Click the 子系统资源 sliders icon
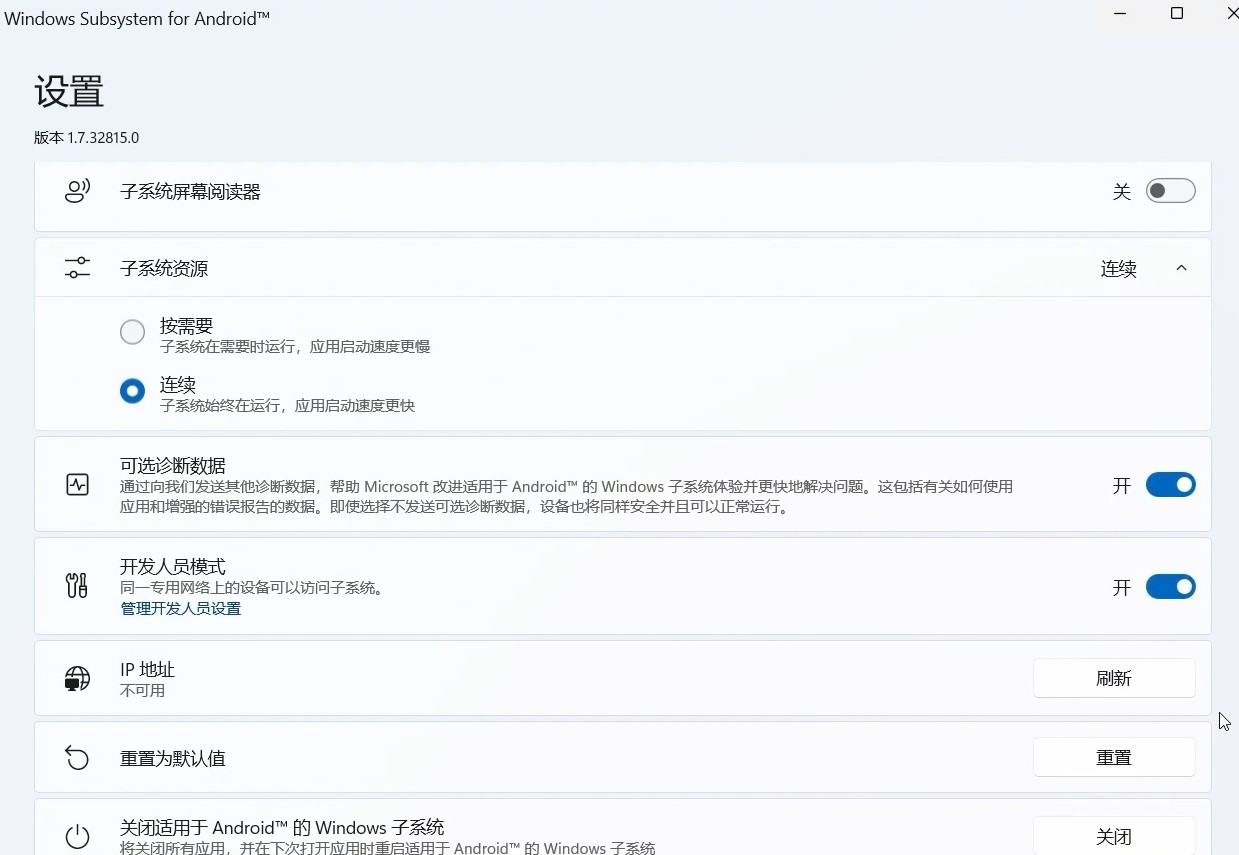Viewport: 1239px width, 855px height. coord(77,268)
